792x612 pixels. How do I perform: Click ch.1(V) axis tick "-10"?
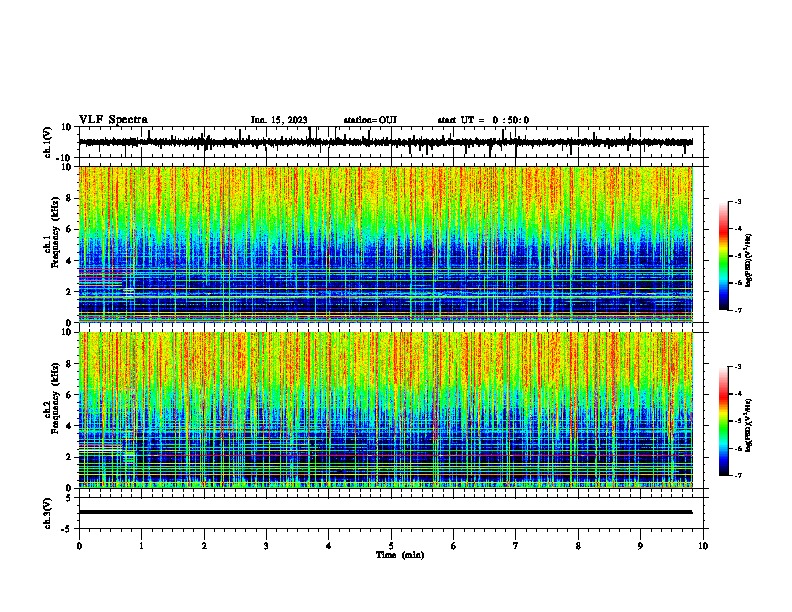tap(64, 158)
